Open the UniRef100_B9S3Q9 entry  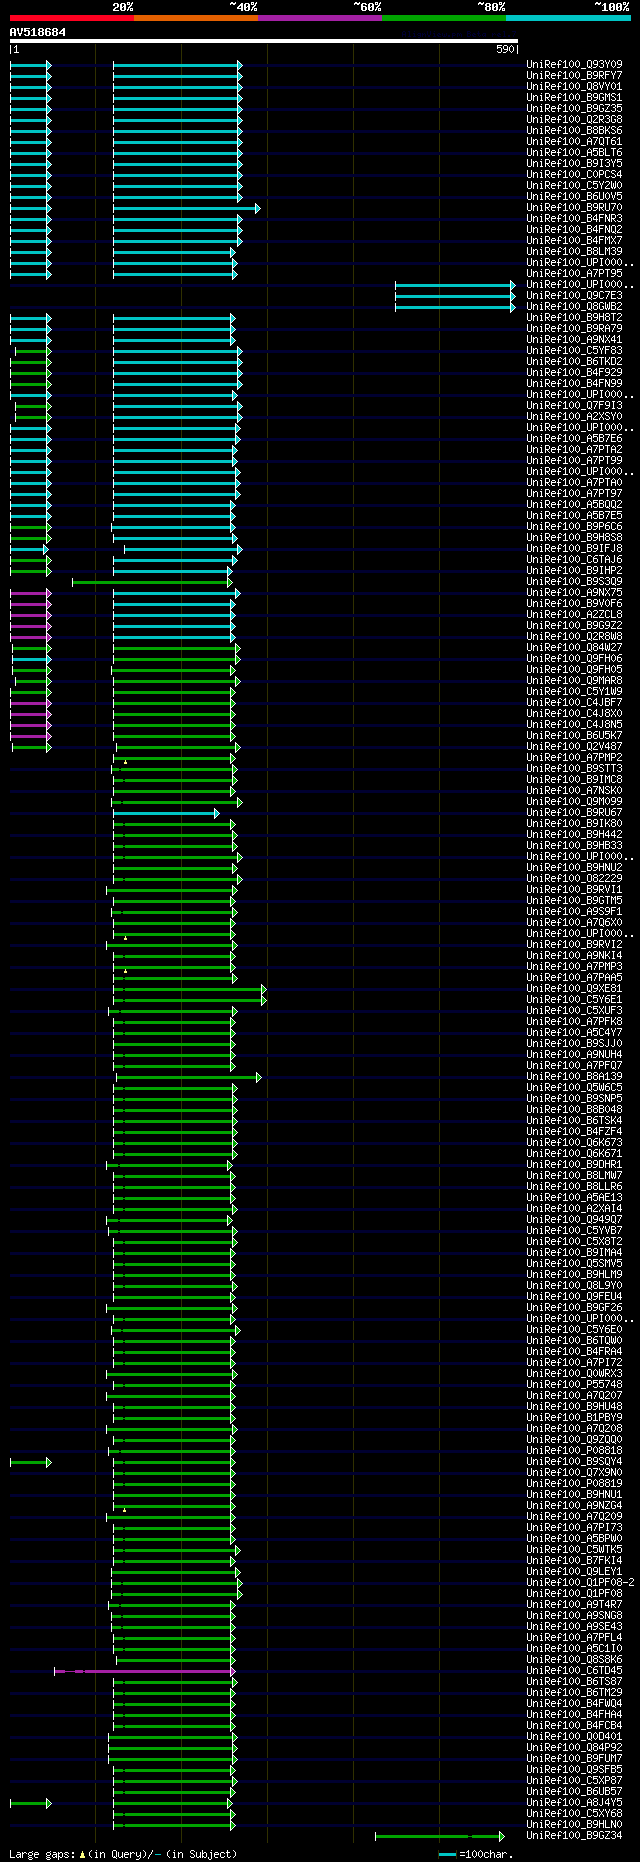(x=574, y=582)
